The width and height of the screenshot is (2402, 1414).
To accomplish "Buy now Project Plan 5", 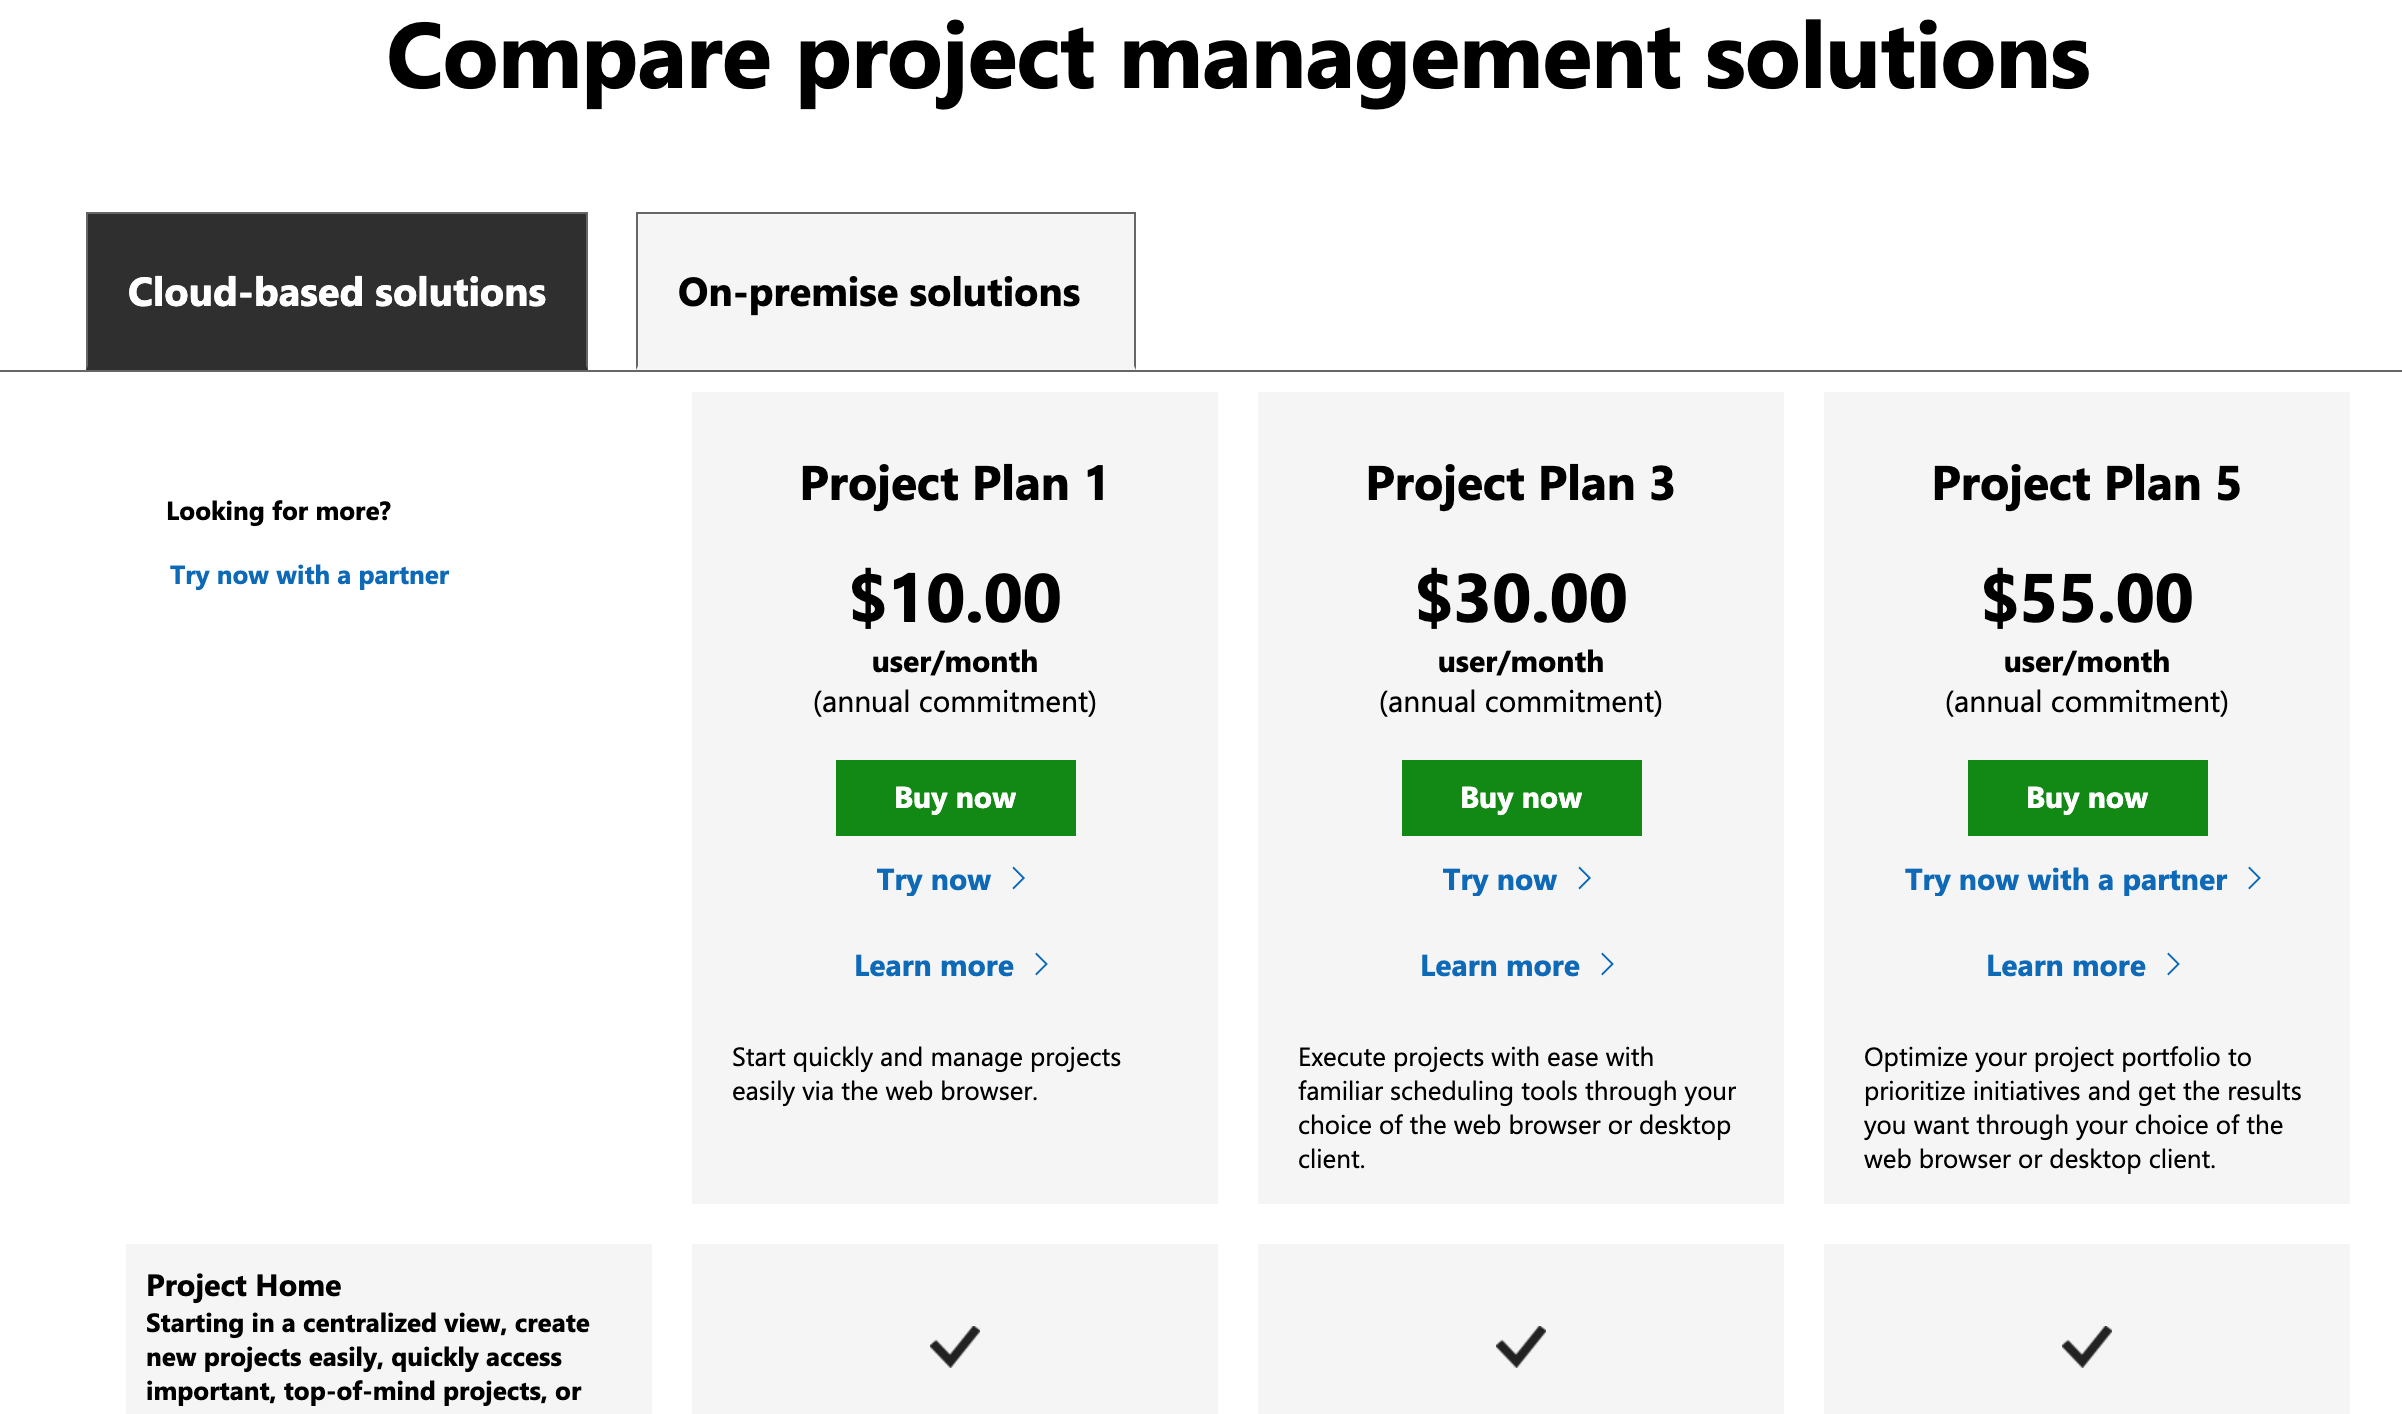I will point(2087,798).
